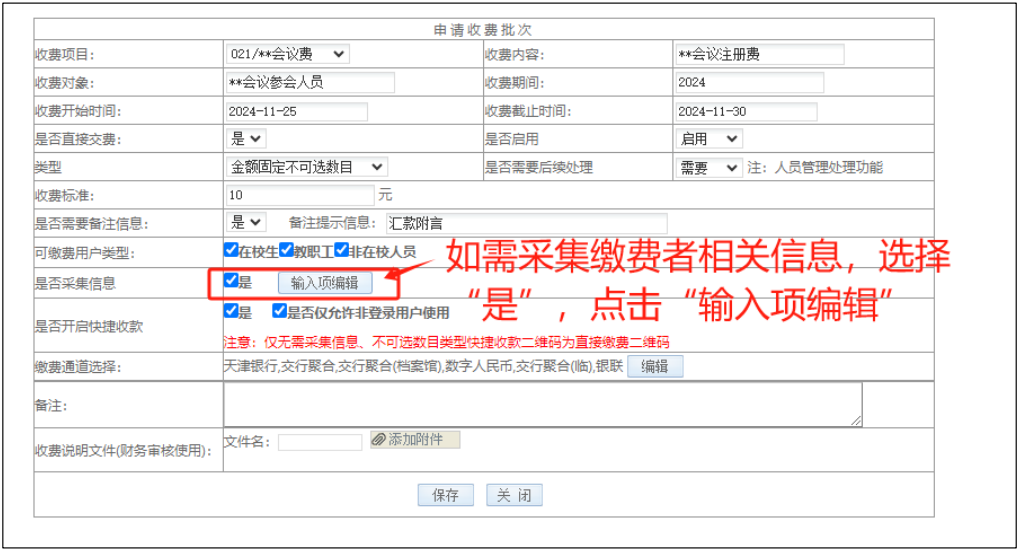This screenshot has width=1020, height=550.
Task: Click the 收费标准 amount input field
Action: pos(300,194)
